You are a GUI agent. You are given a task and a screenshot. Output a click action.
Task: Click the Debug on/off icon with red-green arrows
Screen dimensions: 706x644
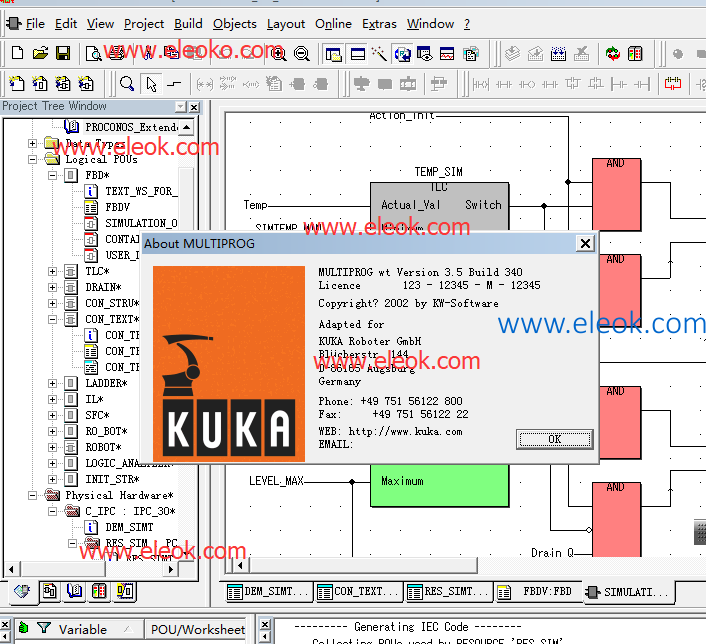(612, 54)
